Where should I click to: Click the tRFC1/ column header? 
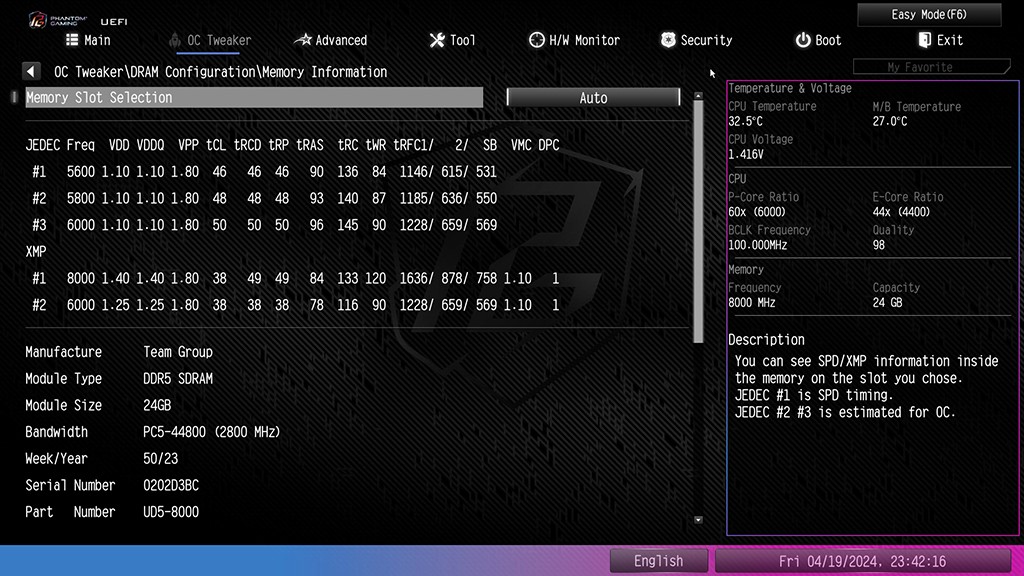pos(413,145)
